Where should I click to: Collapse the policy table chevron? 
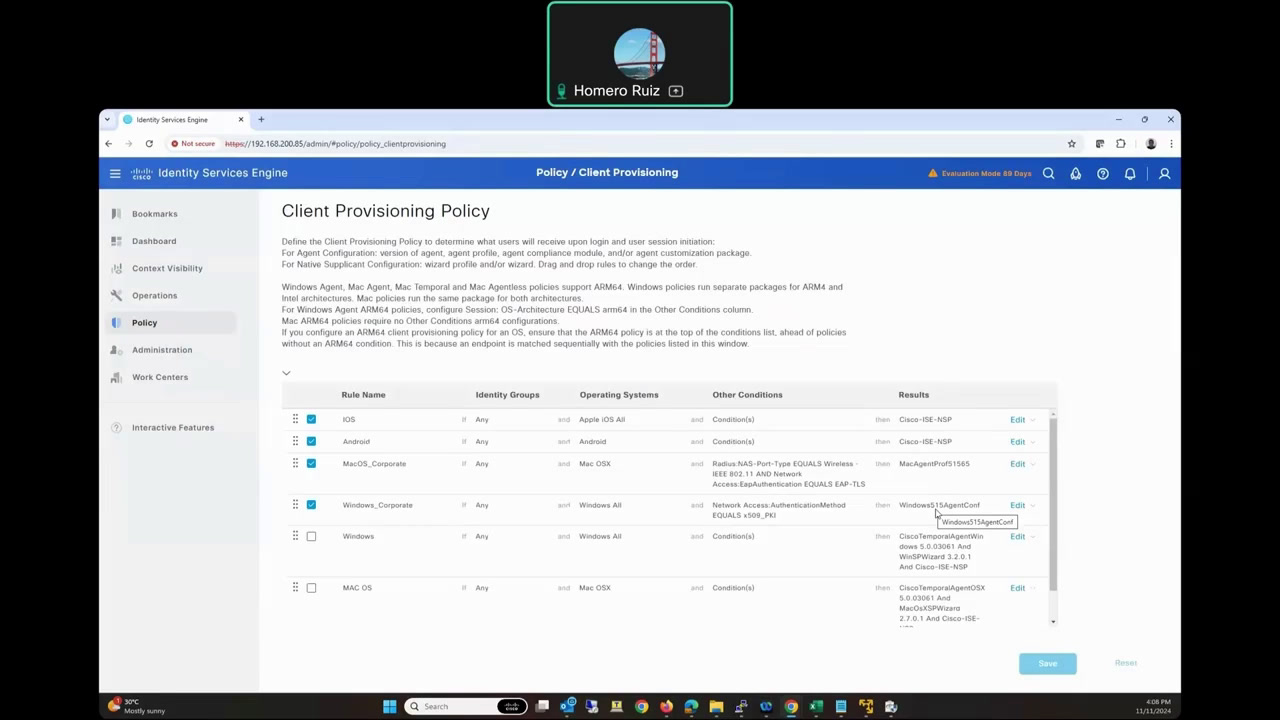pos(286,373)
